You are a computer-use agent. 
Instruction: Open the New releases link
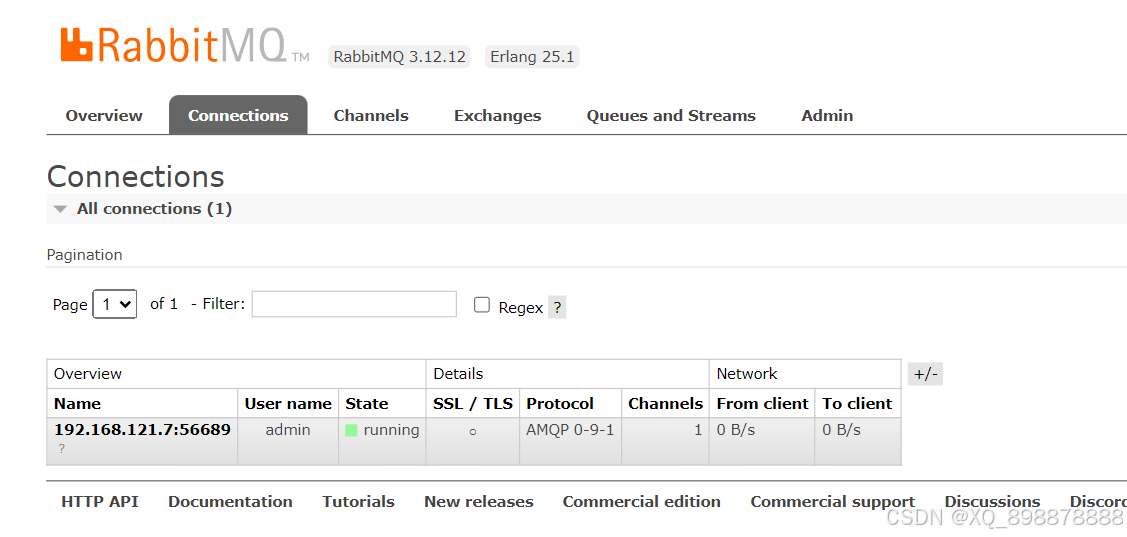pyautogui.click(x=479, y=502)
